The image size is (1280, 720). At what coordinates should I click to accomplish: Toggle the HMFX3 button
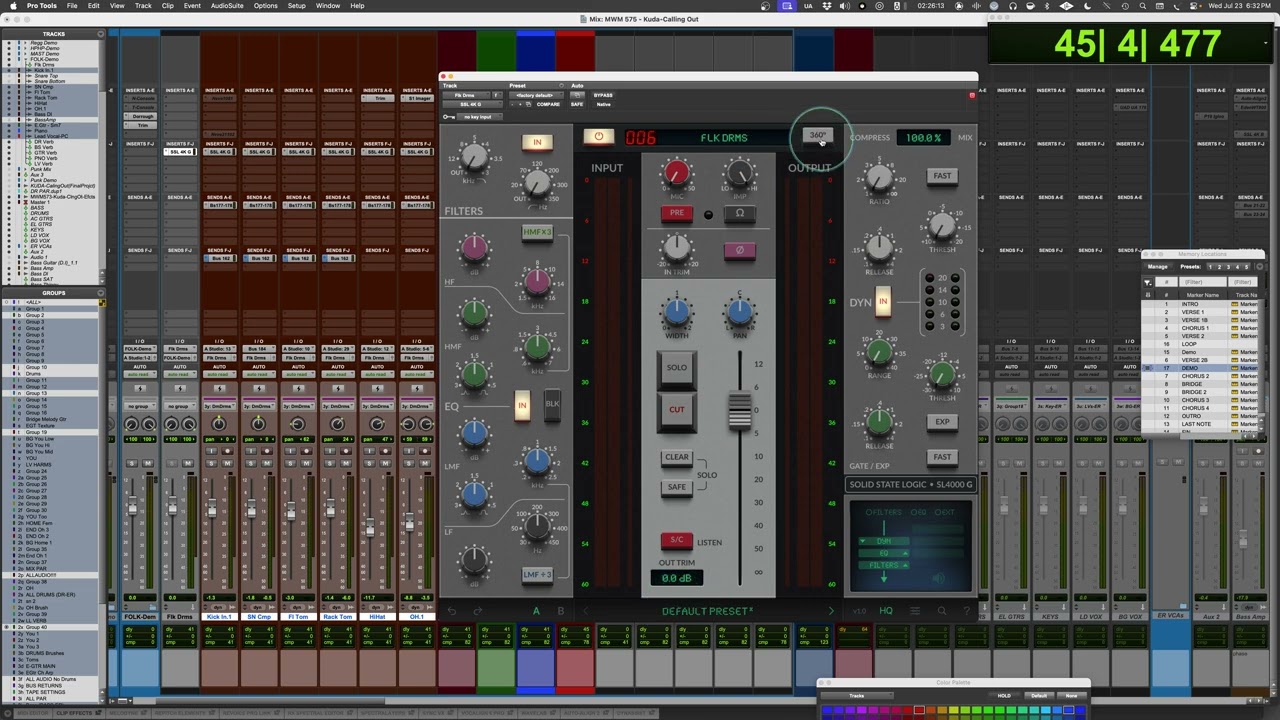coord(537,232)
